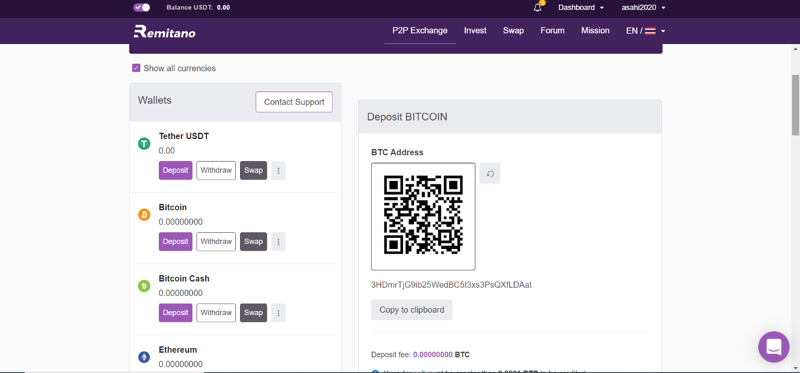This screenshot has height=373, width=800.
Task: Open the chat support bubble
Action: tap(774, 347)
